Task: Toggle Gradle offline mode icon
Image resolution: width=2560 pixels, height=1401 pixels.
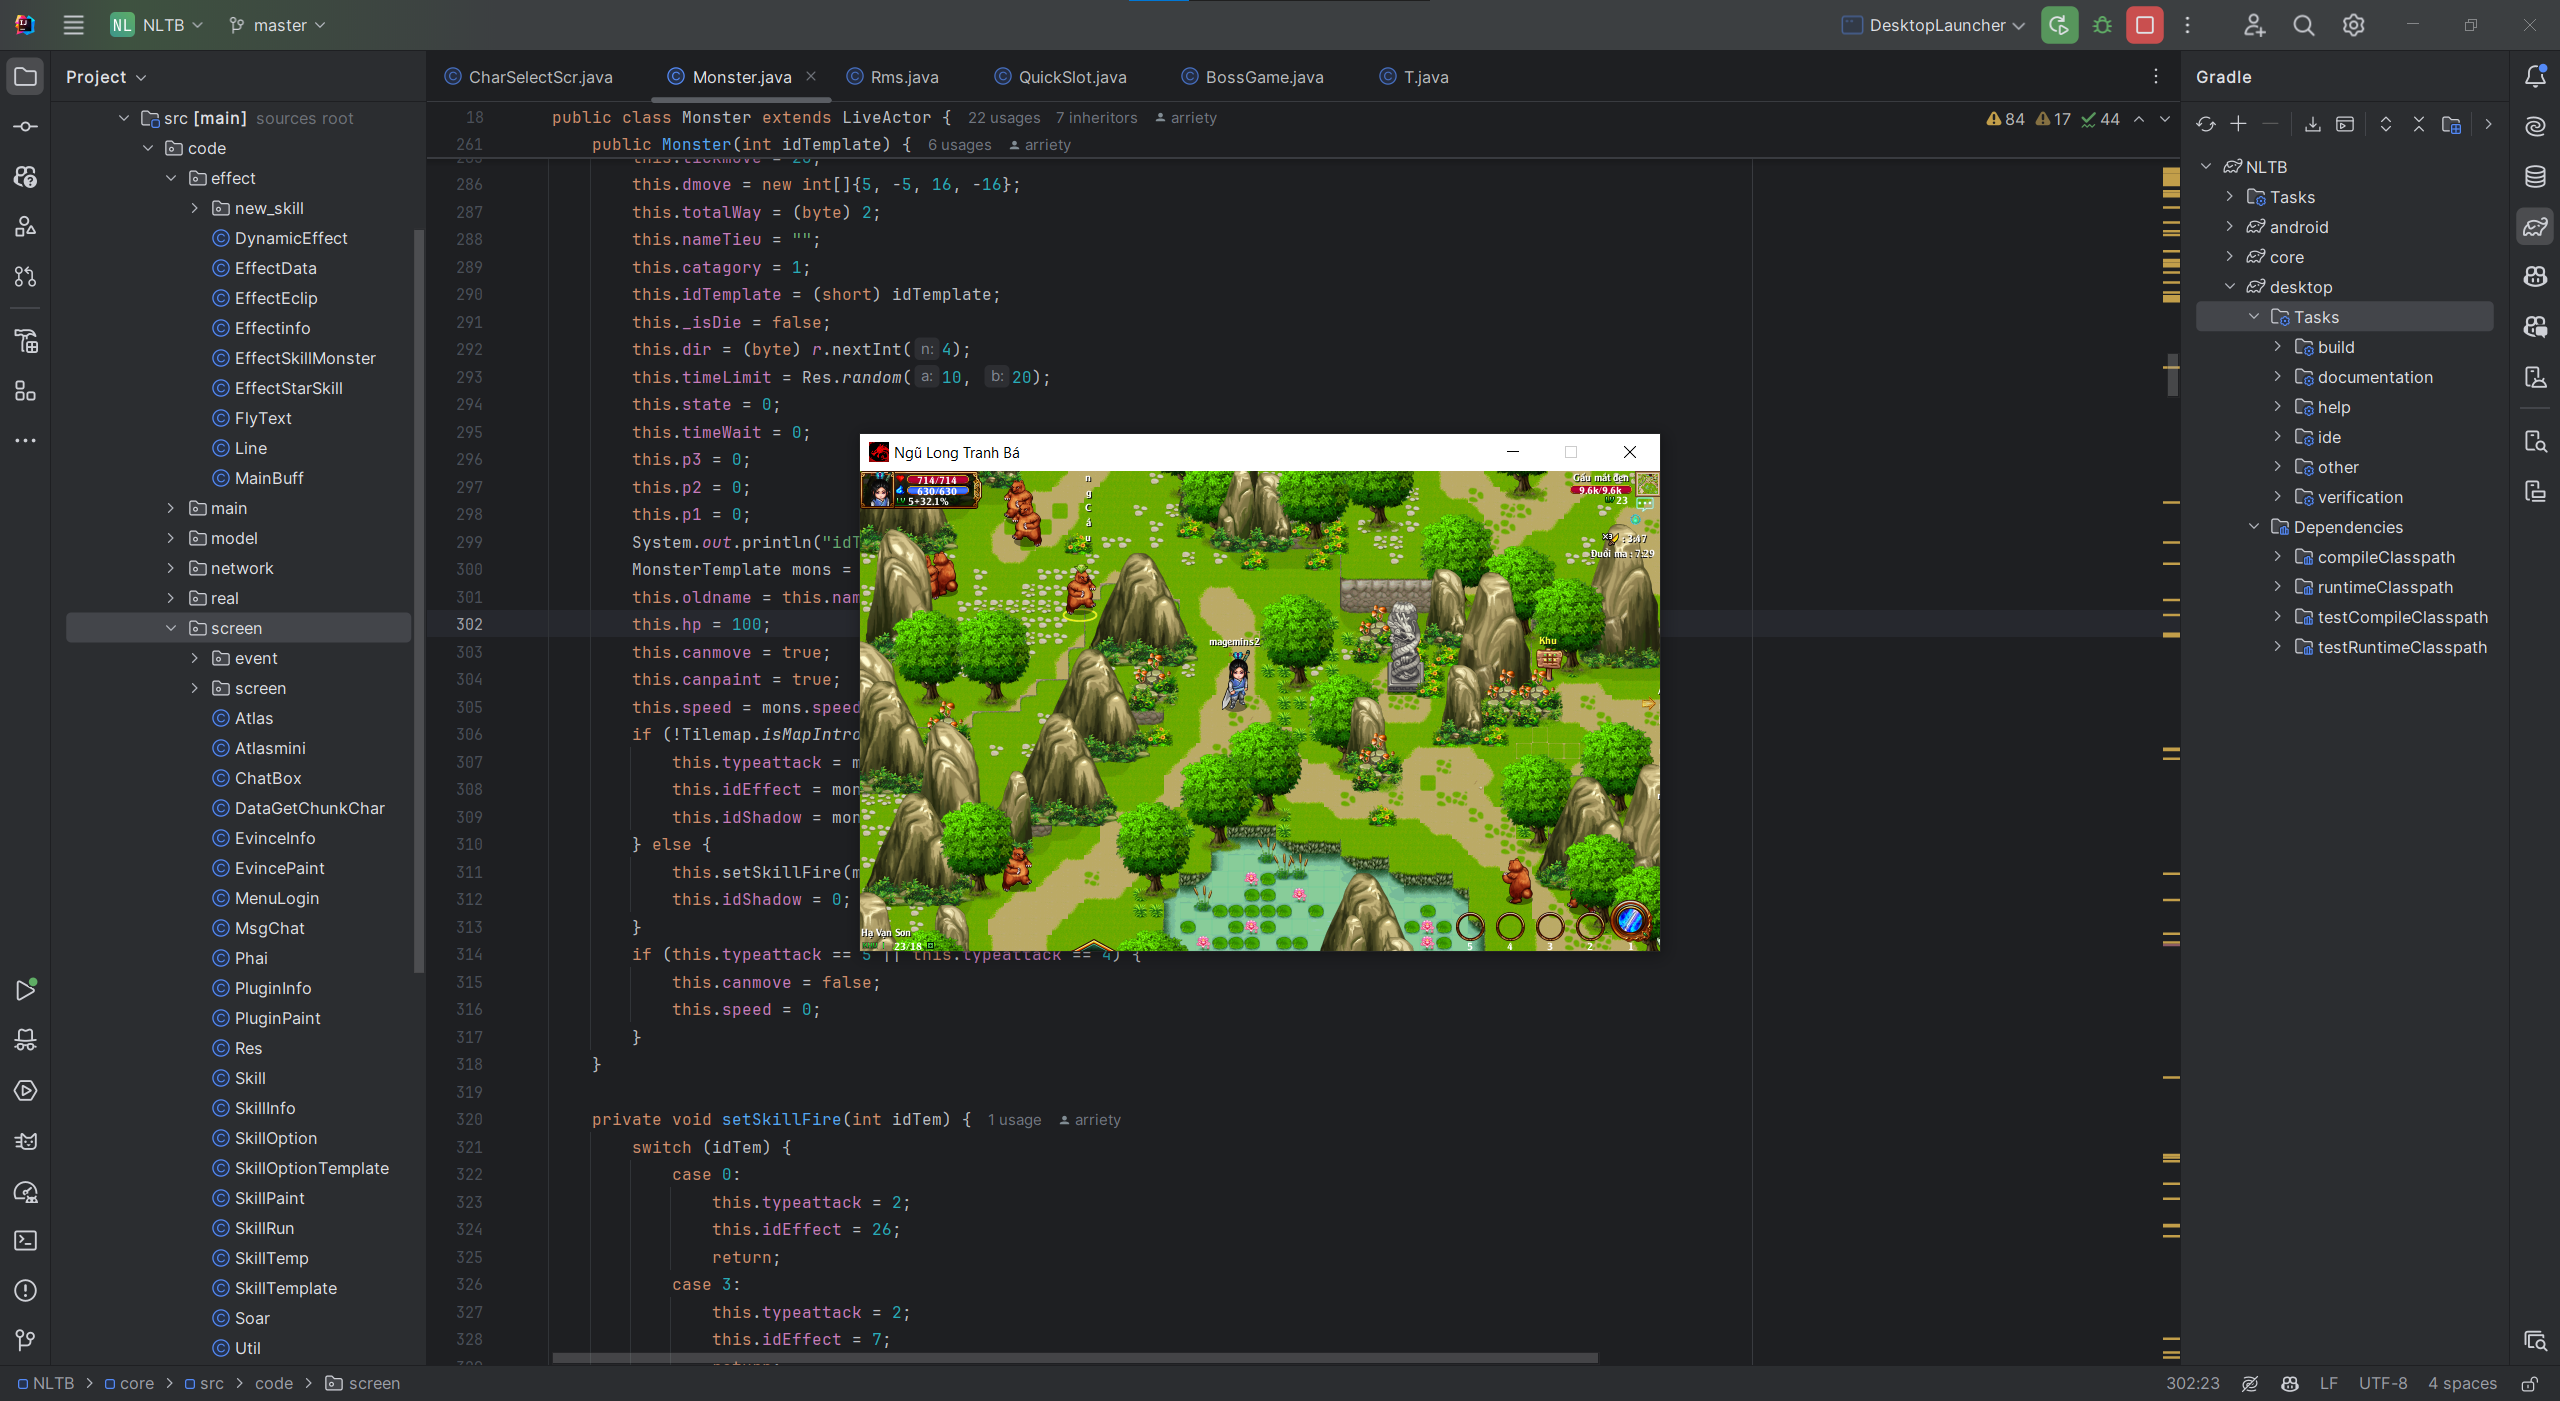Action: [x=2451, y=124]
